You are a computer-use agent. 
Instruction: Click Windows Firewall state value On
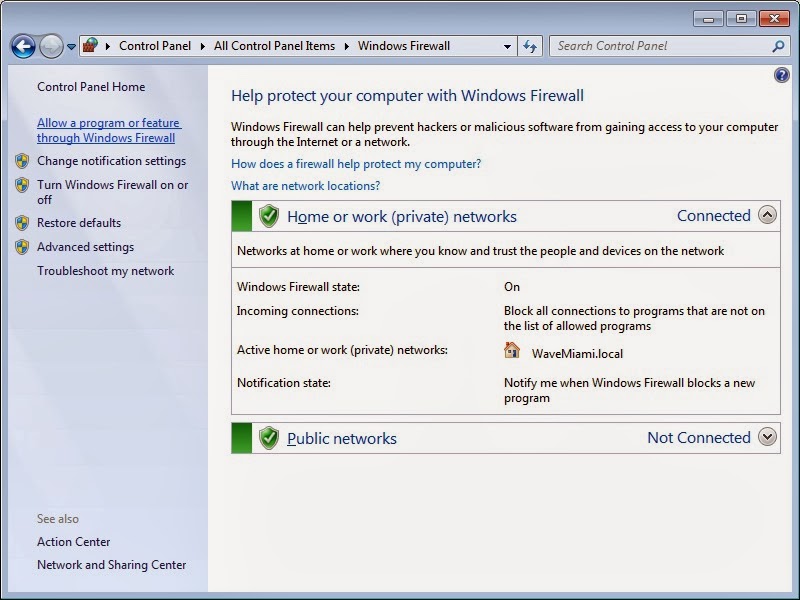point(512,287)
